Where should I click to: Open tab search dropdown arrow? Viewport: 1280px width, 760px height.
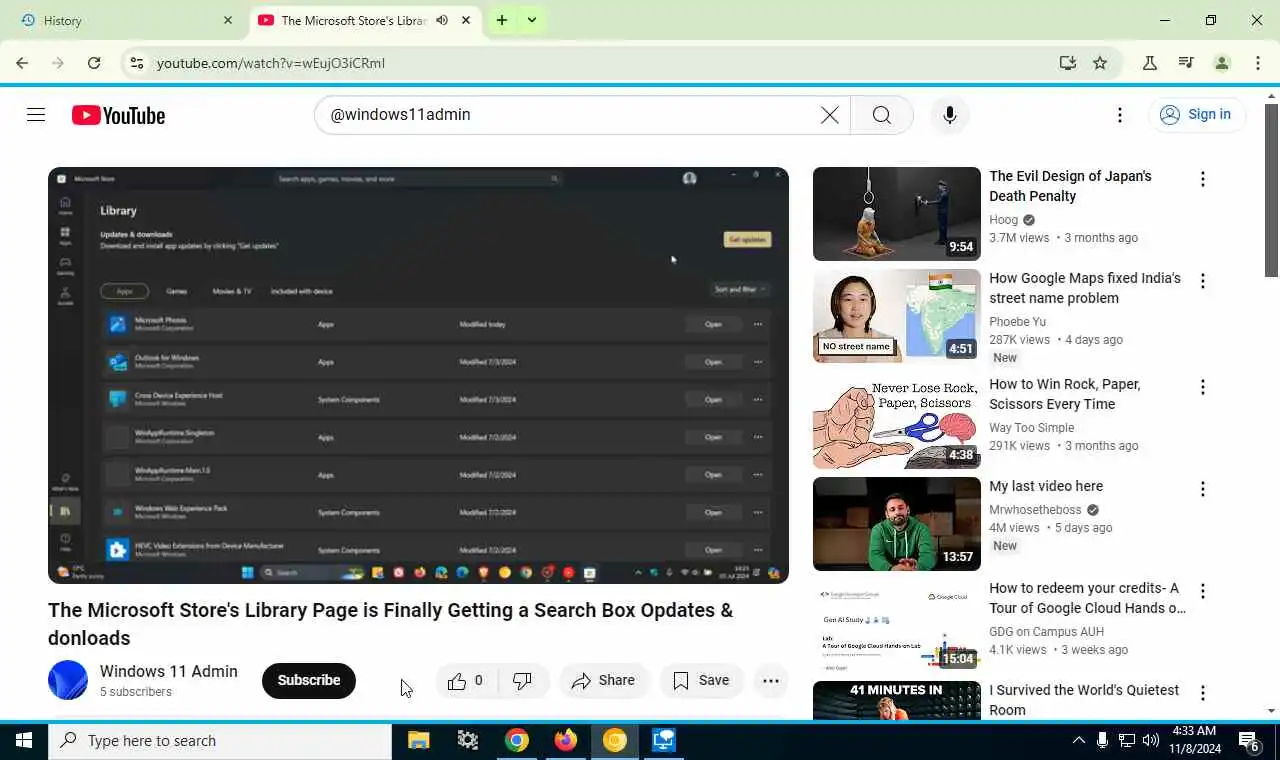pos(532,20)
